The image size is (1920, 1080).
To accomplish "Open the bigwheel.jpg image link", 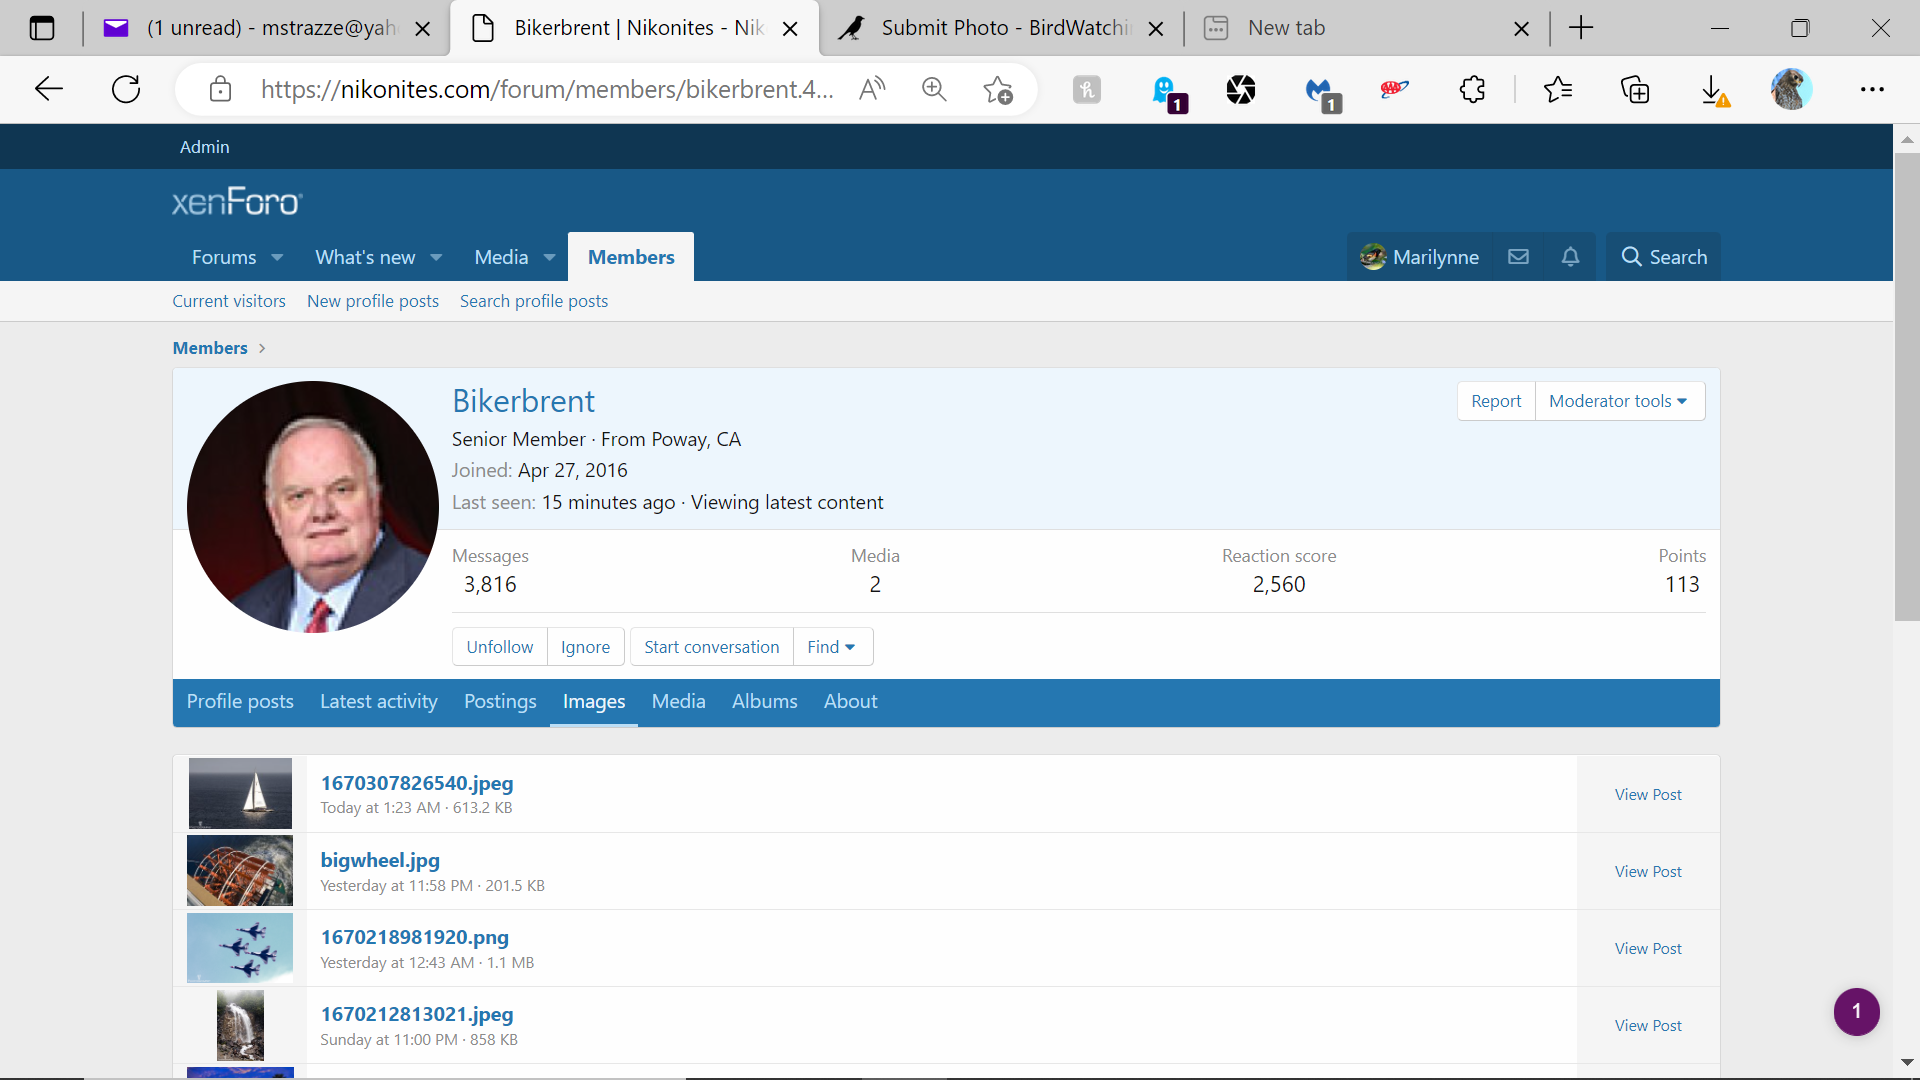I will (x=380, y=860).
